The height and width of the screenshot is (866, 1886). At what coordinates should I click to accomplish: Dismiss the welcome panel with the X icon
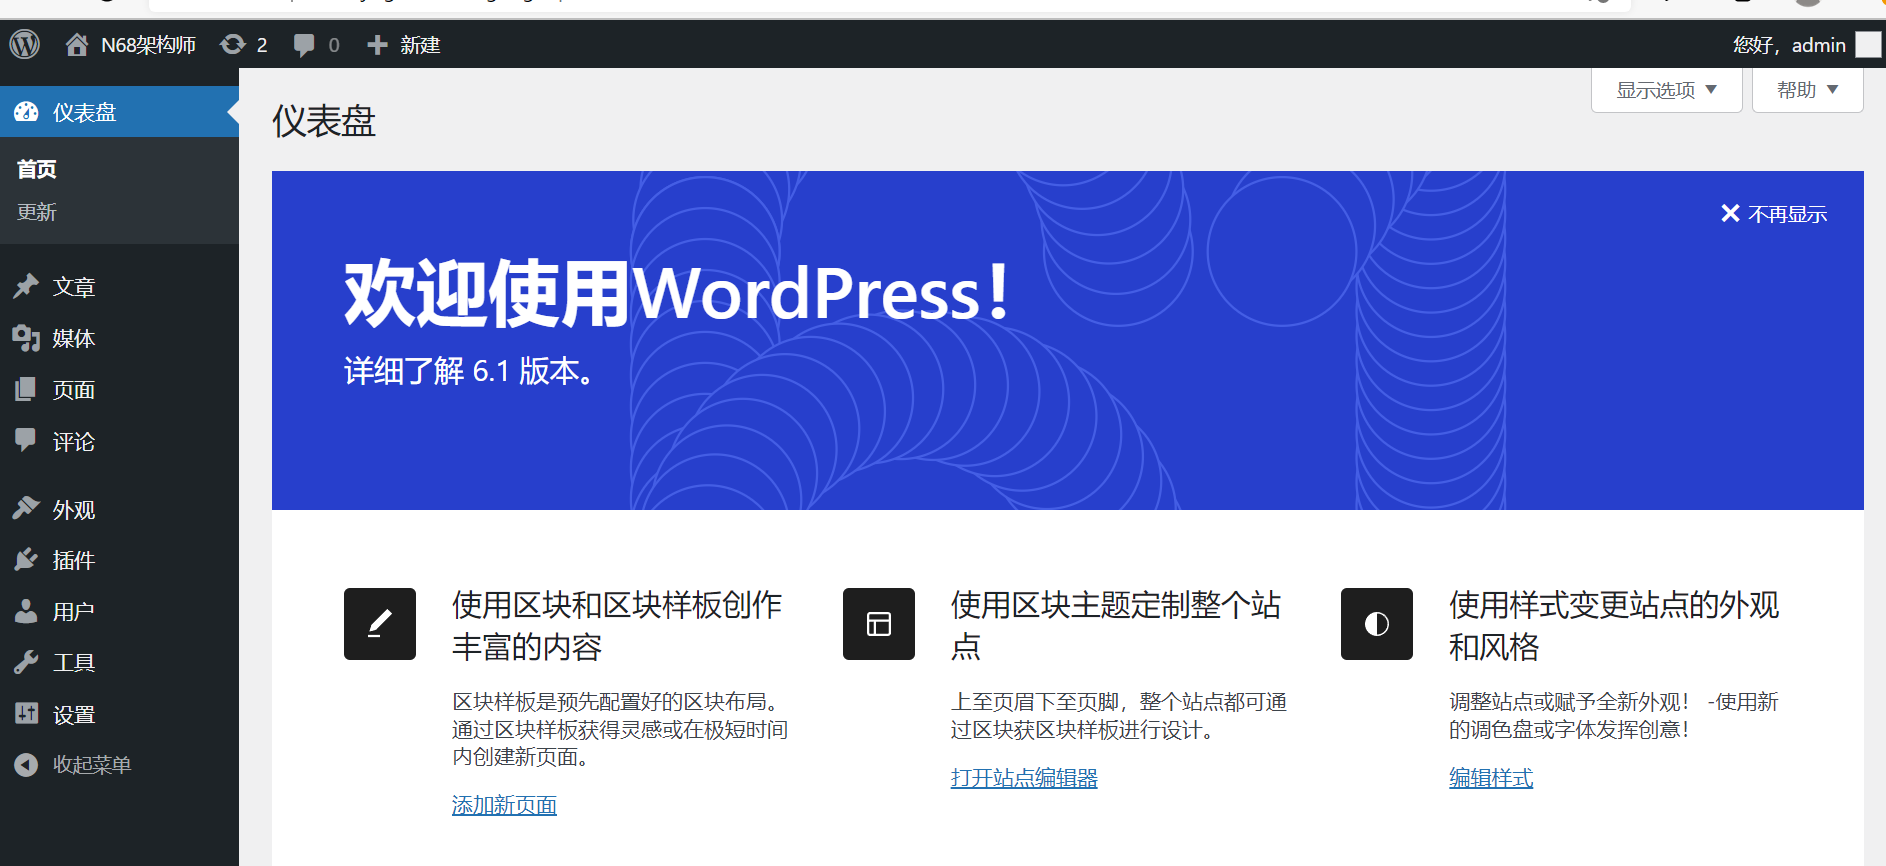pyautogui.click(x=1730, y=213)
